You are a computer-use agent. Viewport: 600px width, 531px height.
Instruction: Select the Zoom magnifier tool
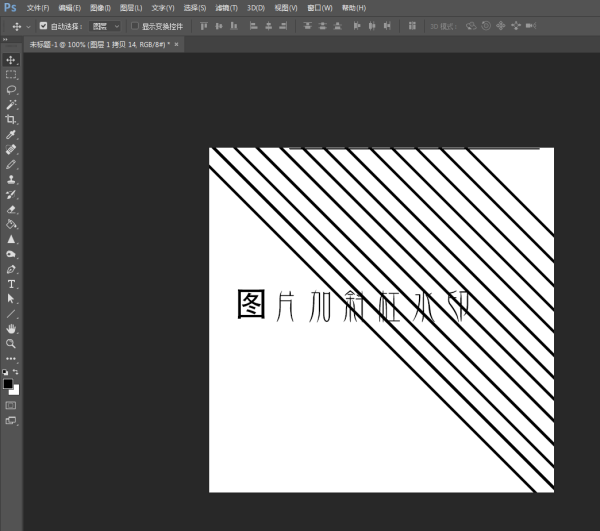(11, 344)
